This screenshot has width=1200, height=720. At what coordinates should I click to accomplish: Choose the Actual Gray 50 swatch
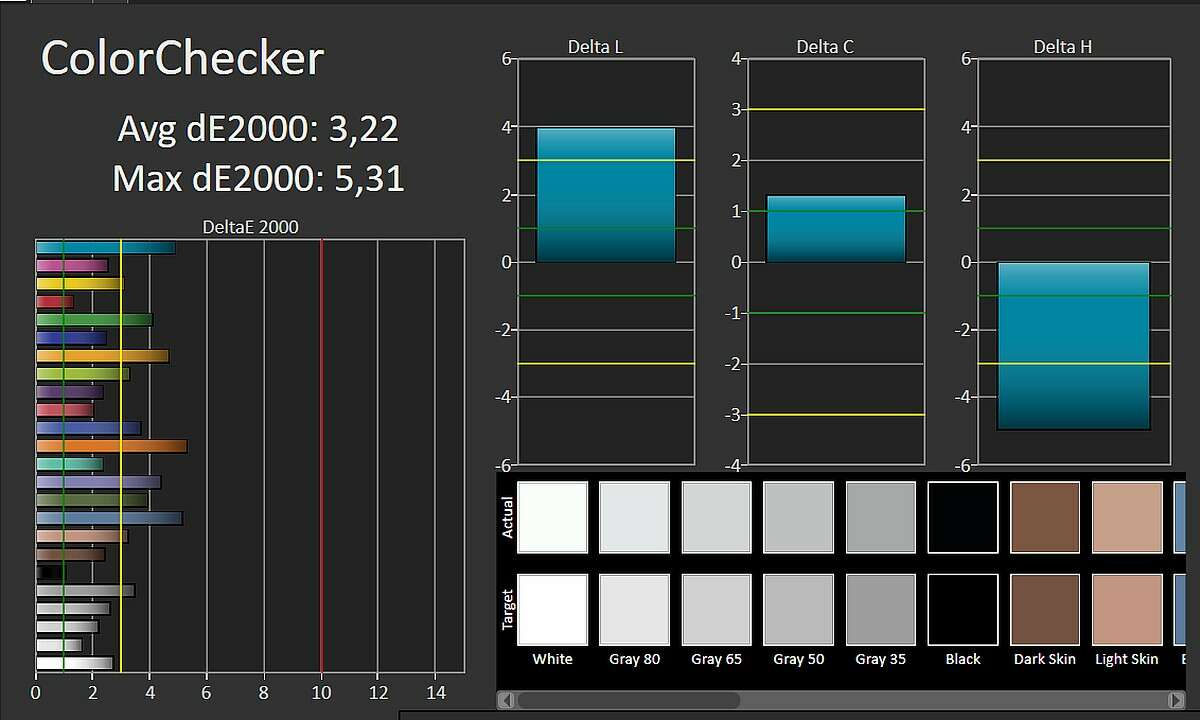(798, 517)
